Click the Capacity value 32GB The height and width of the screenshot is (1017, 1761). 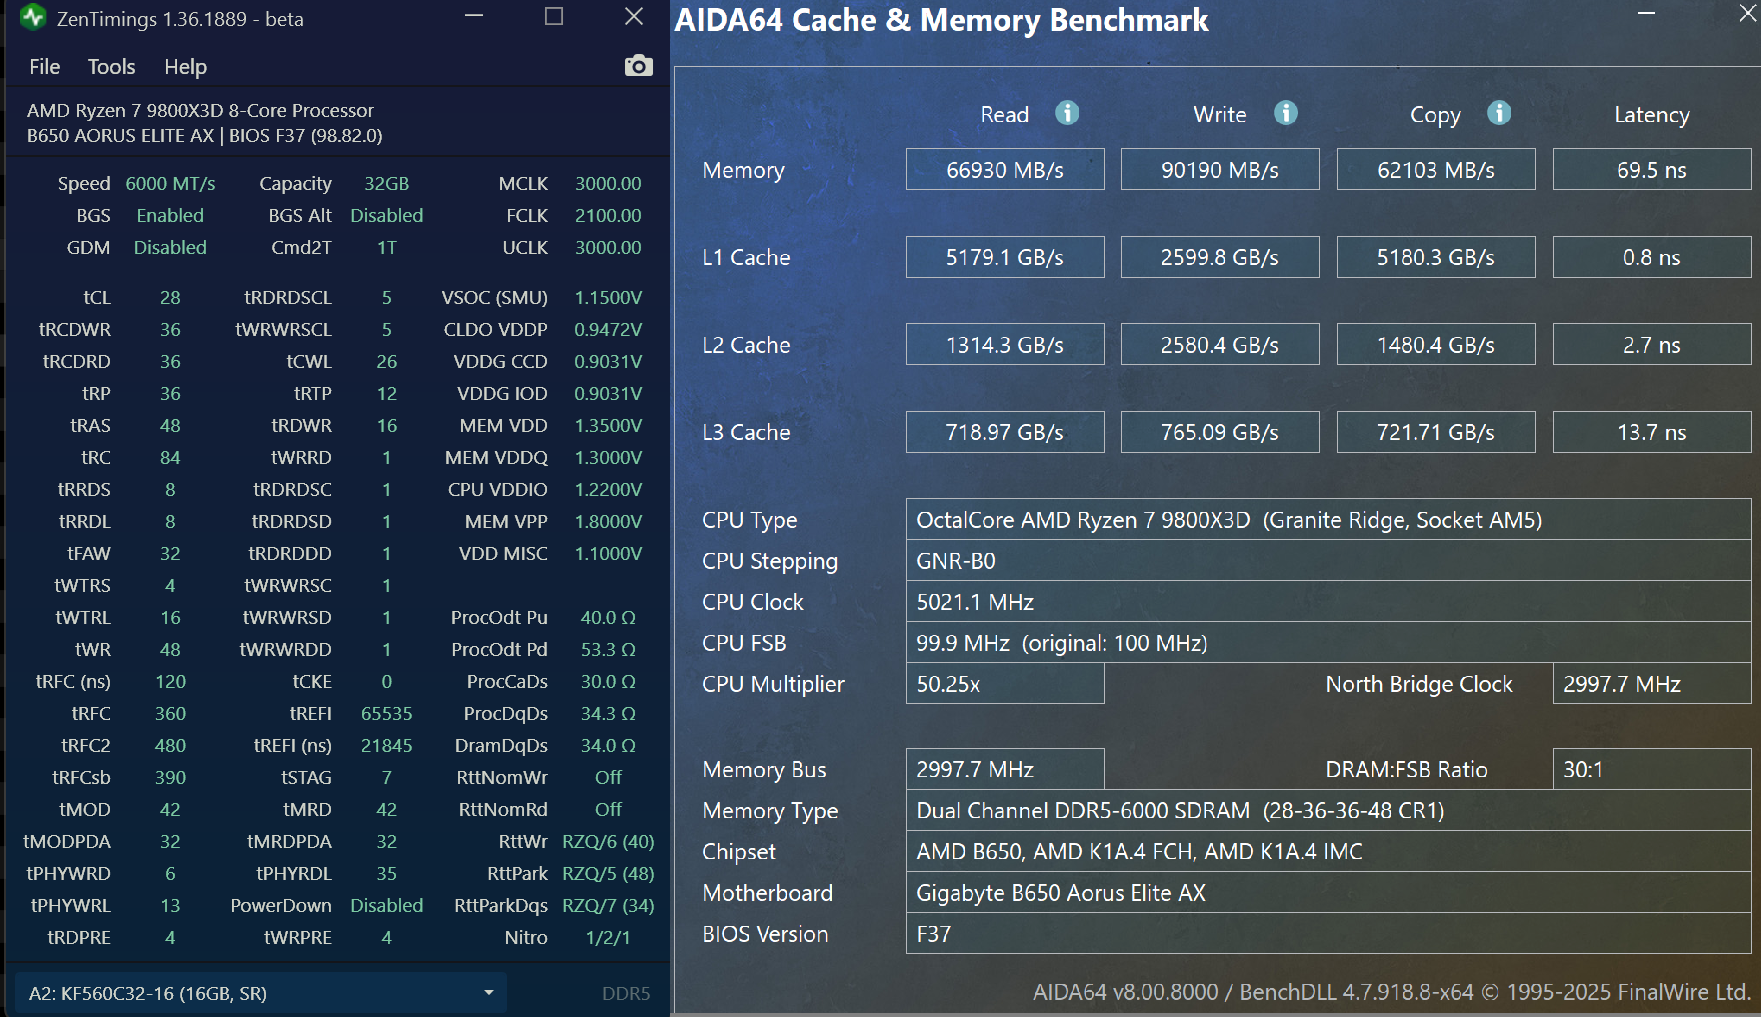pos(386,183)
